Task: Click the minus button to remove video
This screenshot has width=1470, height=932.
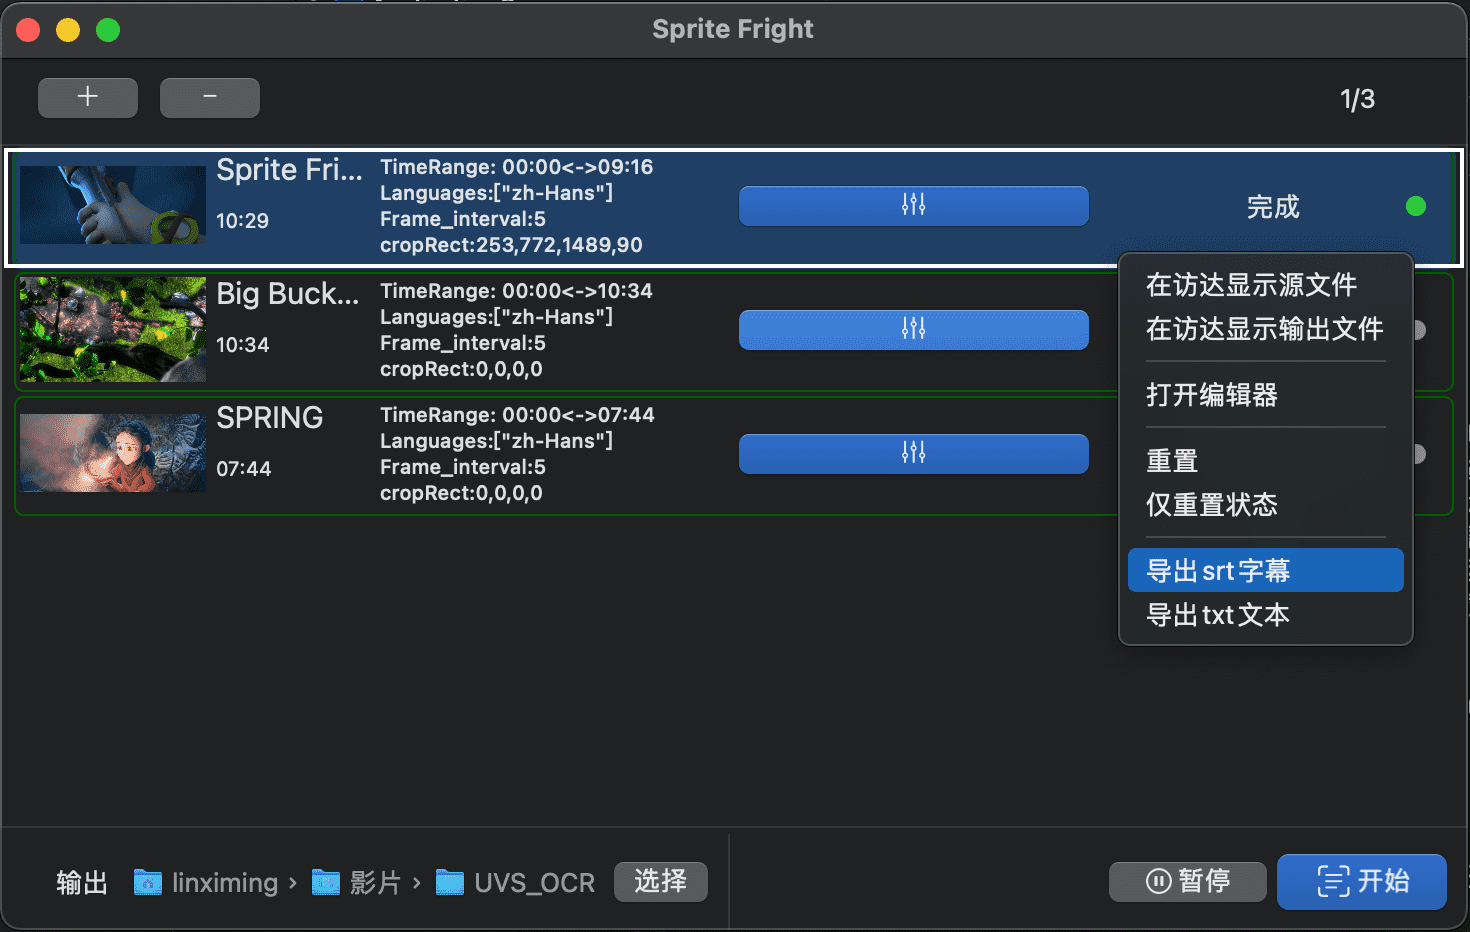Action: 210,97
